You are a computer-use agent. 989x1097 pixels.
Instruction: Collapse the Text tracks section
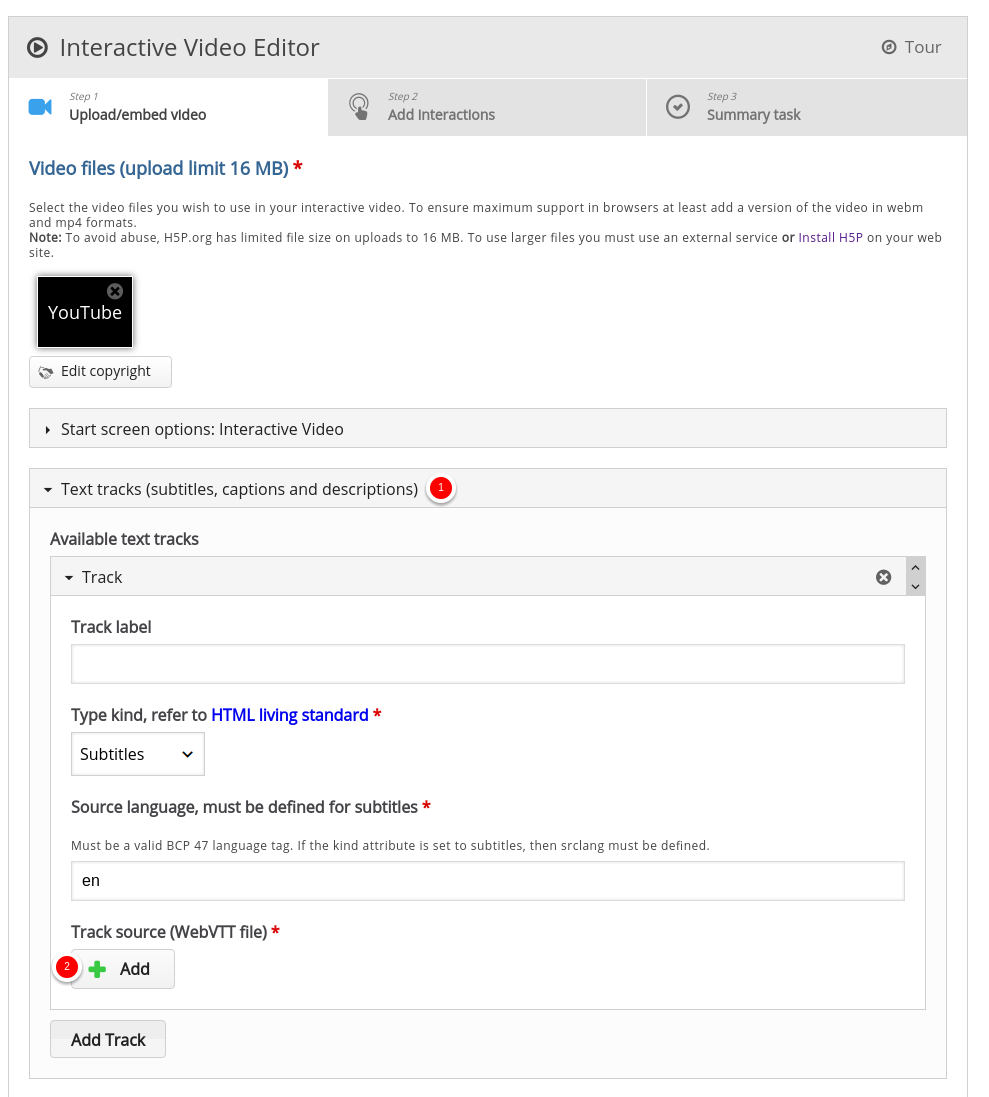pos(488,488)
